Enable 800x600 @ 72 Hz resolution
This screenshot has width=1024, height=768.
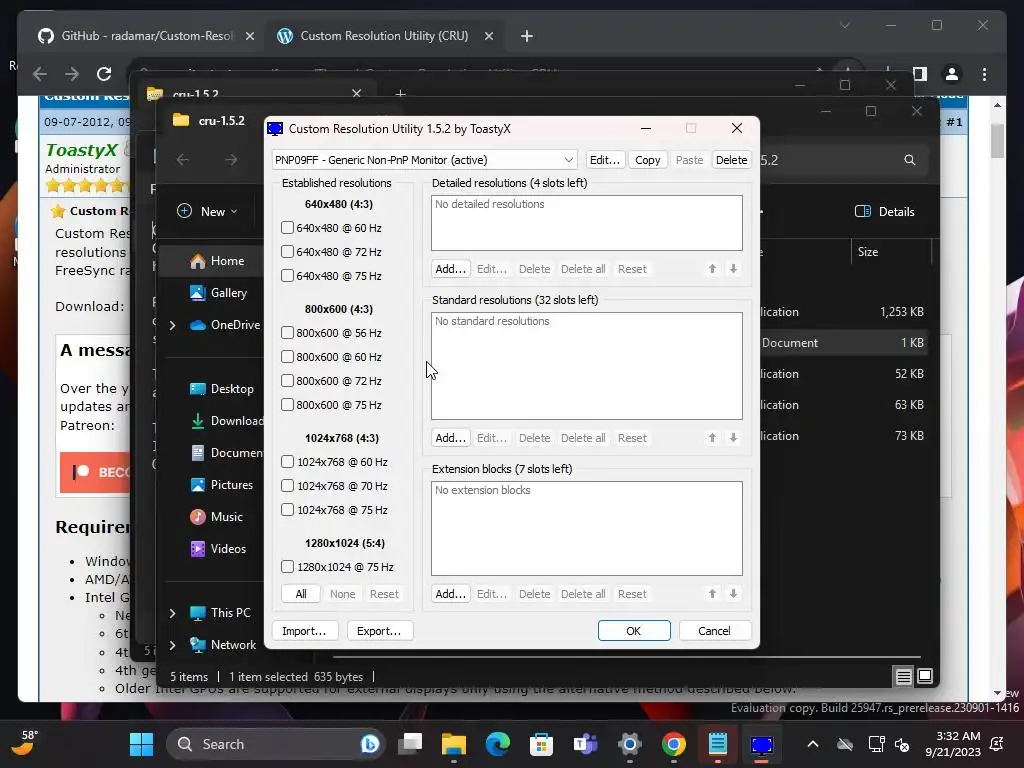287,381
